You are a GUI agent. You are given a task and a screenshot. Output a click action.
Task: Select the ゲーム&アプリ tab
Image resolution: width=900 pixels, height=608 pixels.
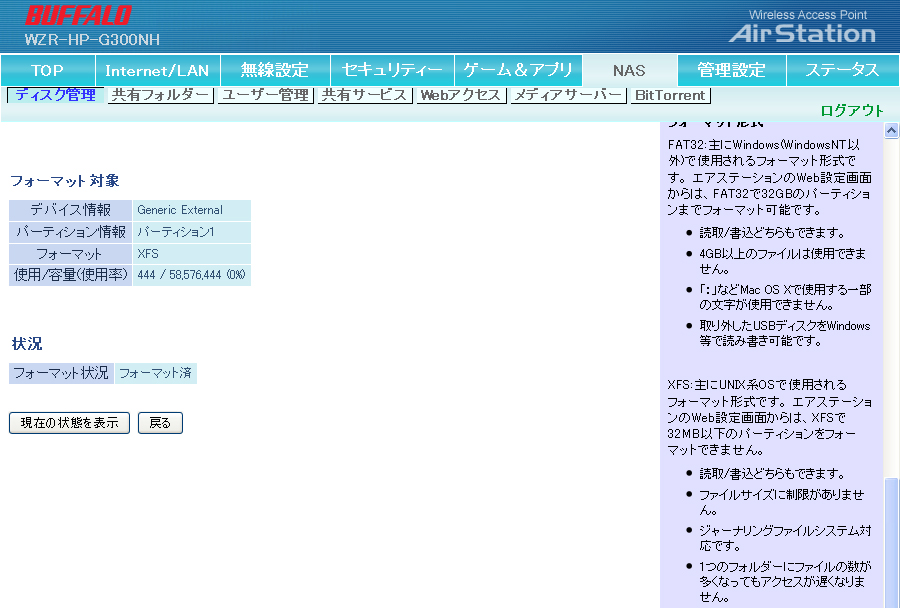click(518, 70)
